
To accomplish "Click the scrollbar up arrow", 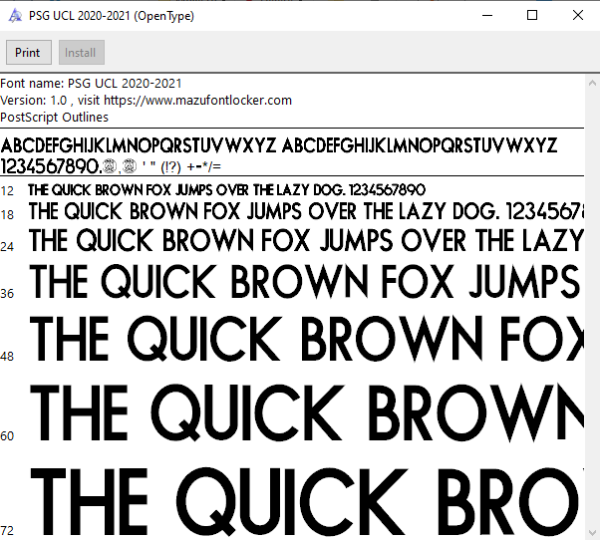I will pos(592,83).
